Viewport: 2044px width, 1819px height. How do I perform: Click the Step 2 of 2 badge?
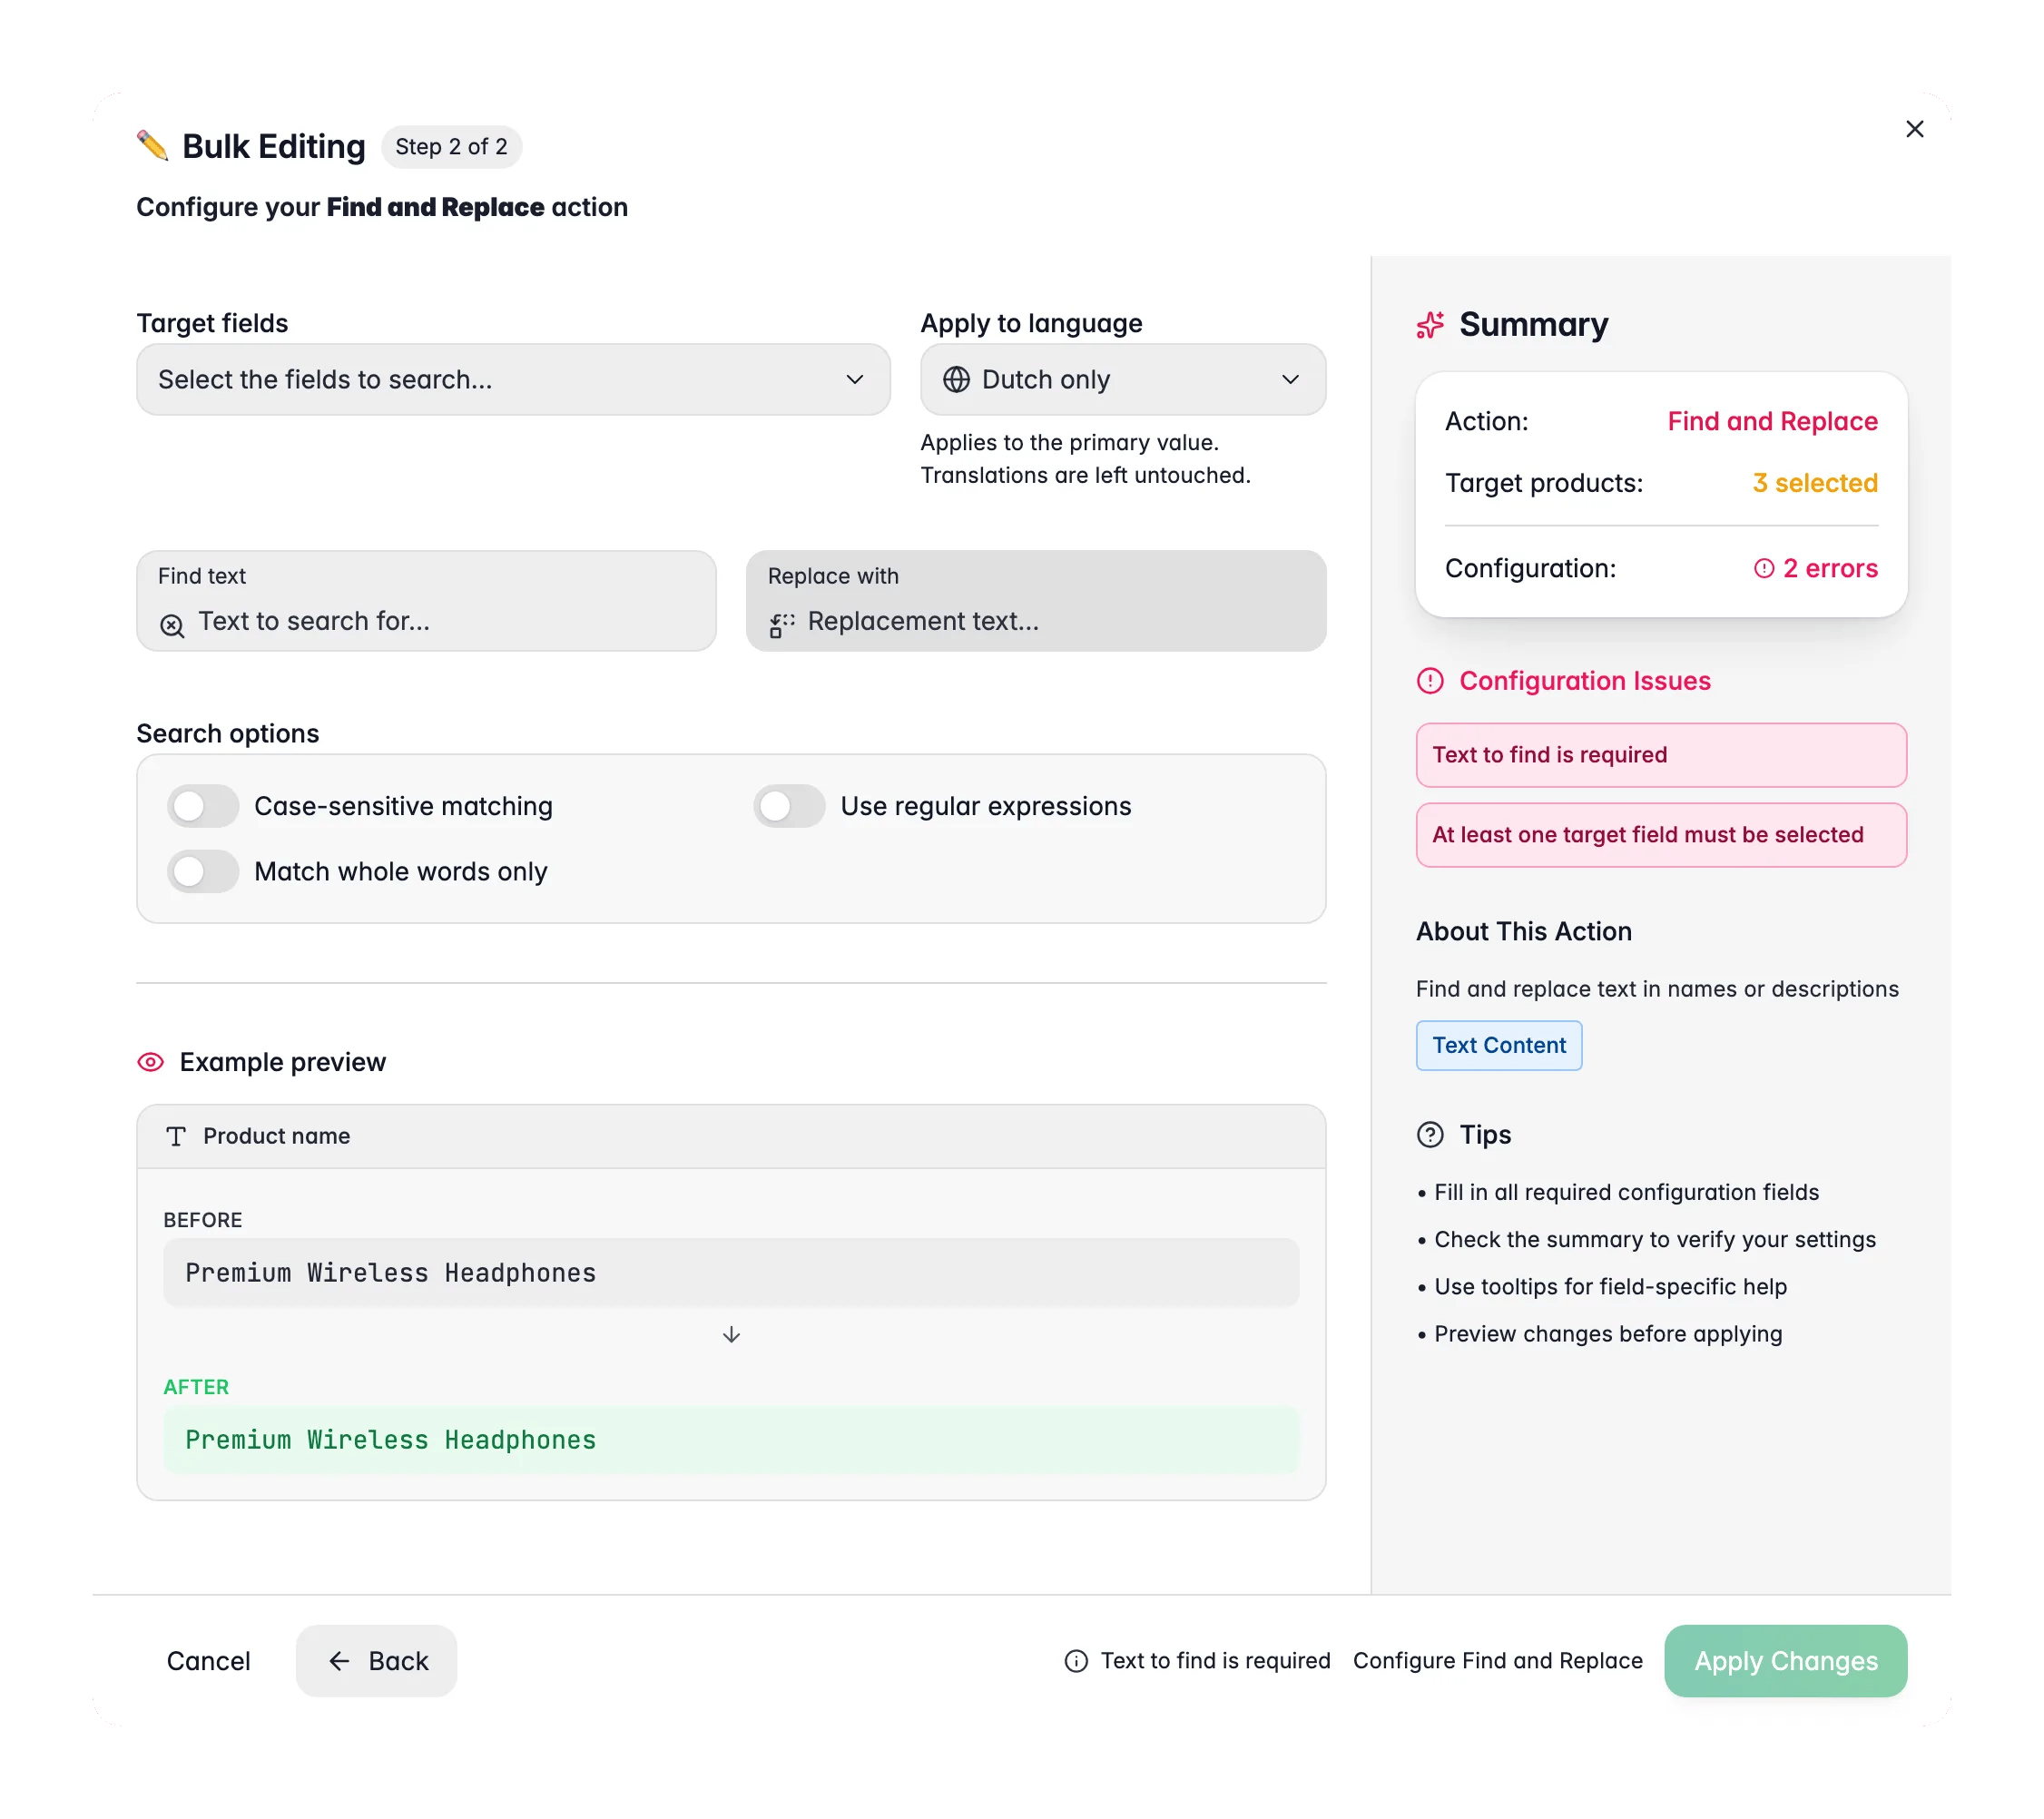(451, 147)
